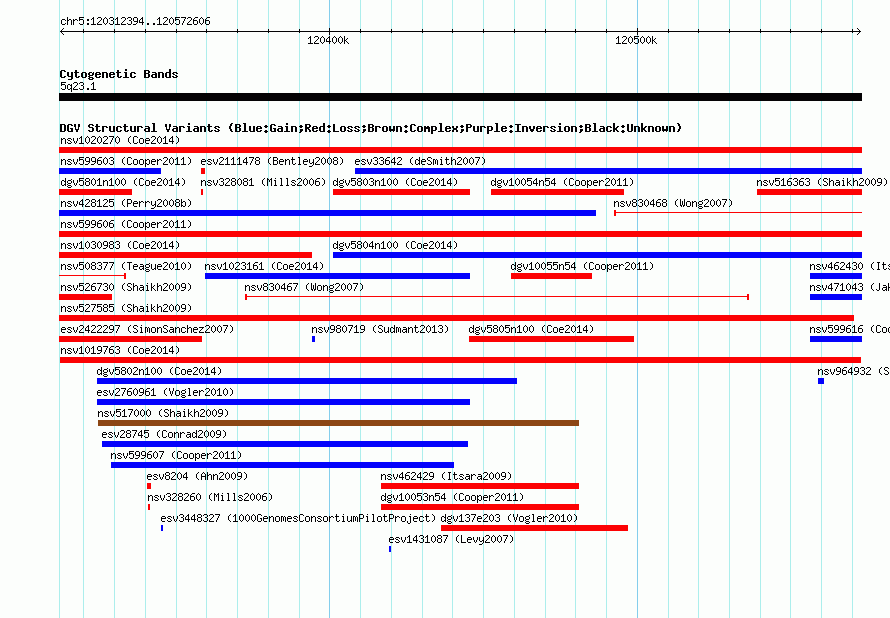Image resolution: width=890 pixels, height=618 pixels.
Task: Open dgv5805n100 (Coe2014) label
Action: 531,329
